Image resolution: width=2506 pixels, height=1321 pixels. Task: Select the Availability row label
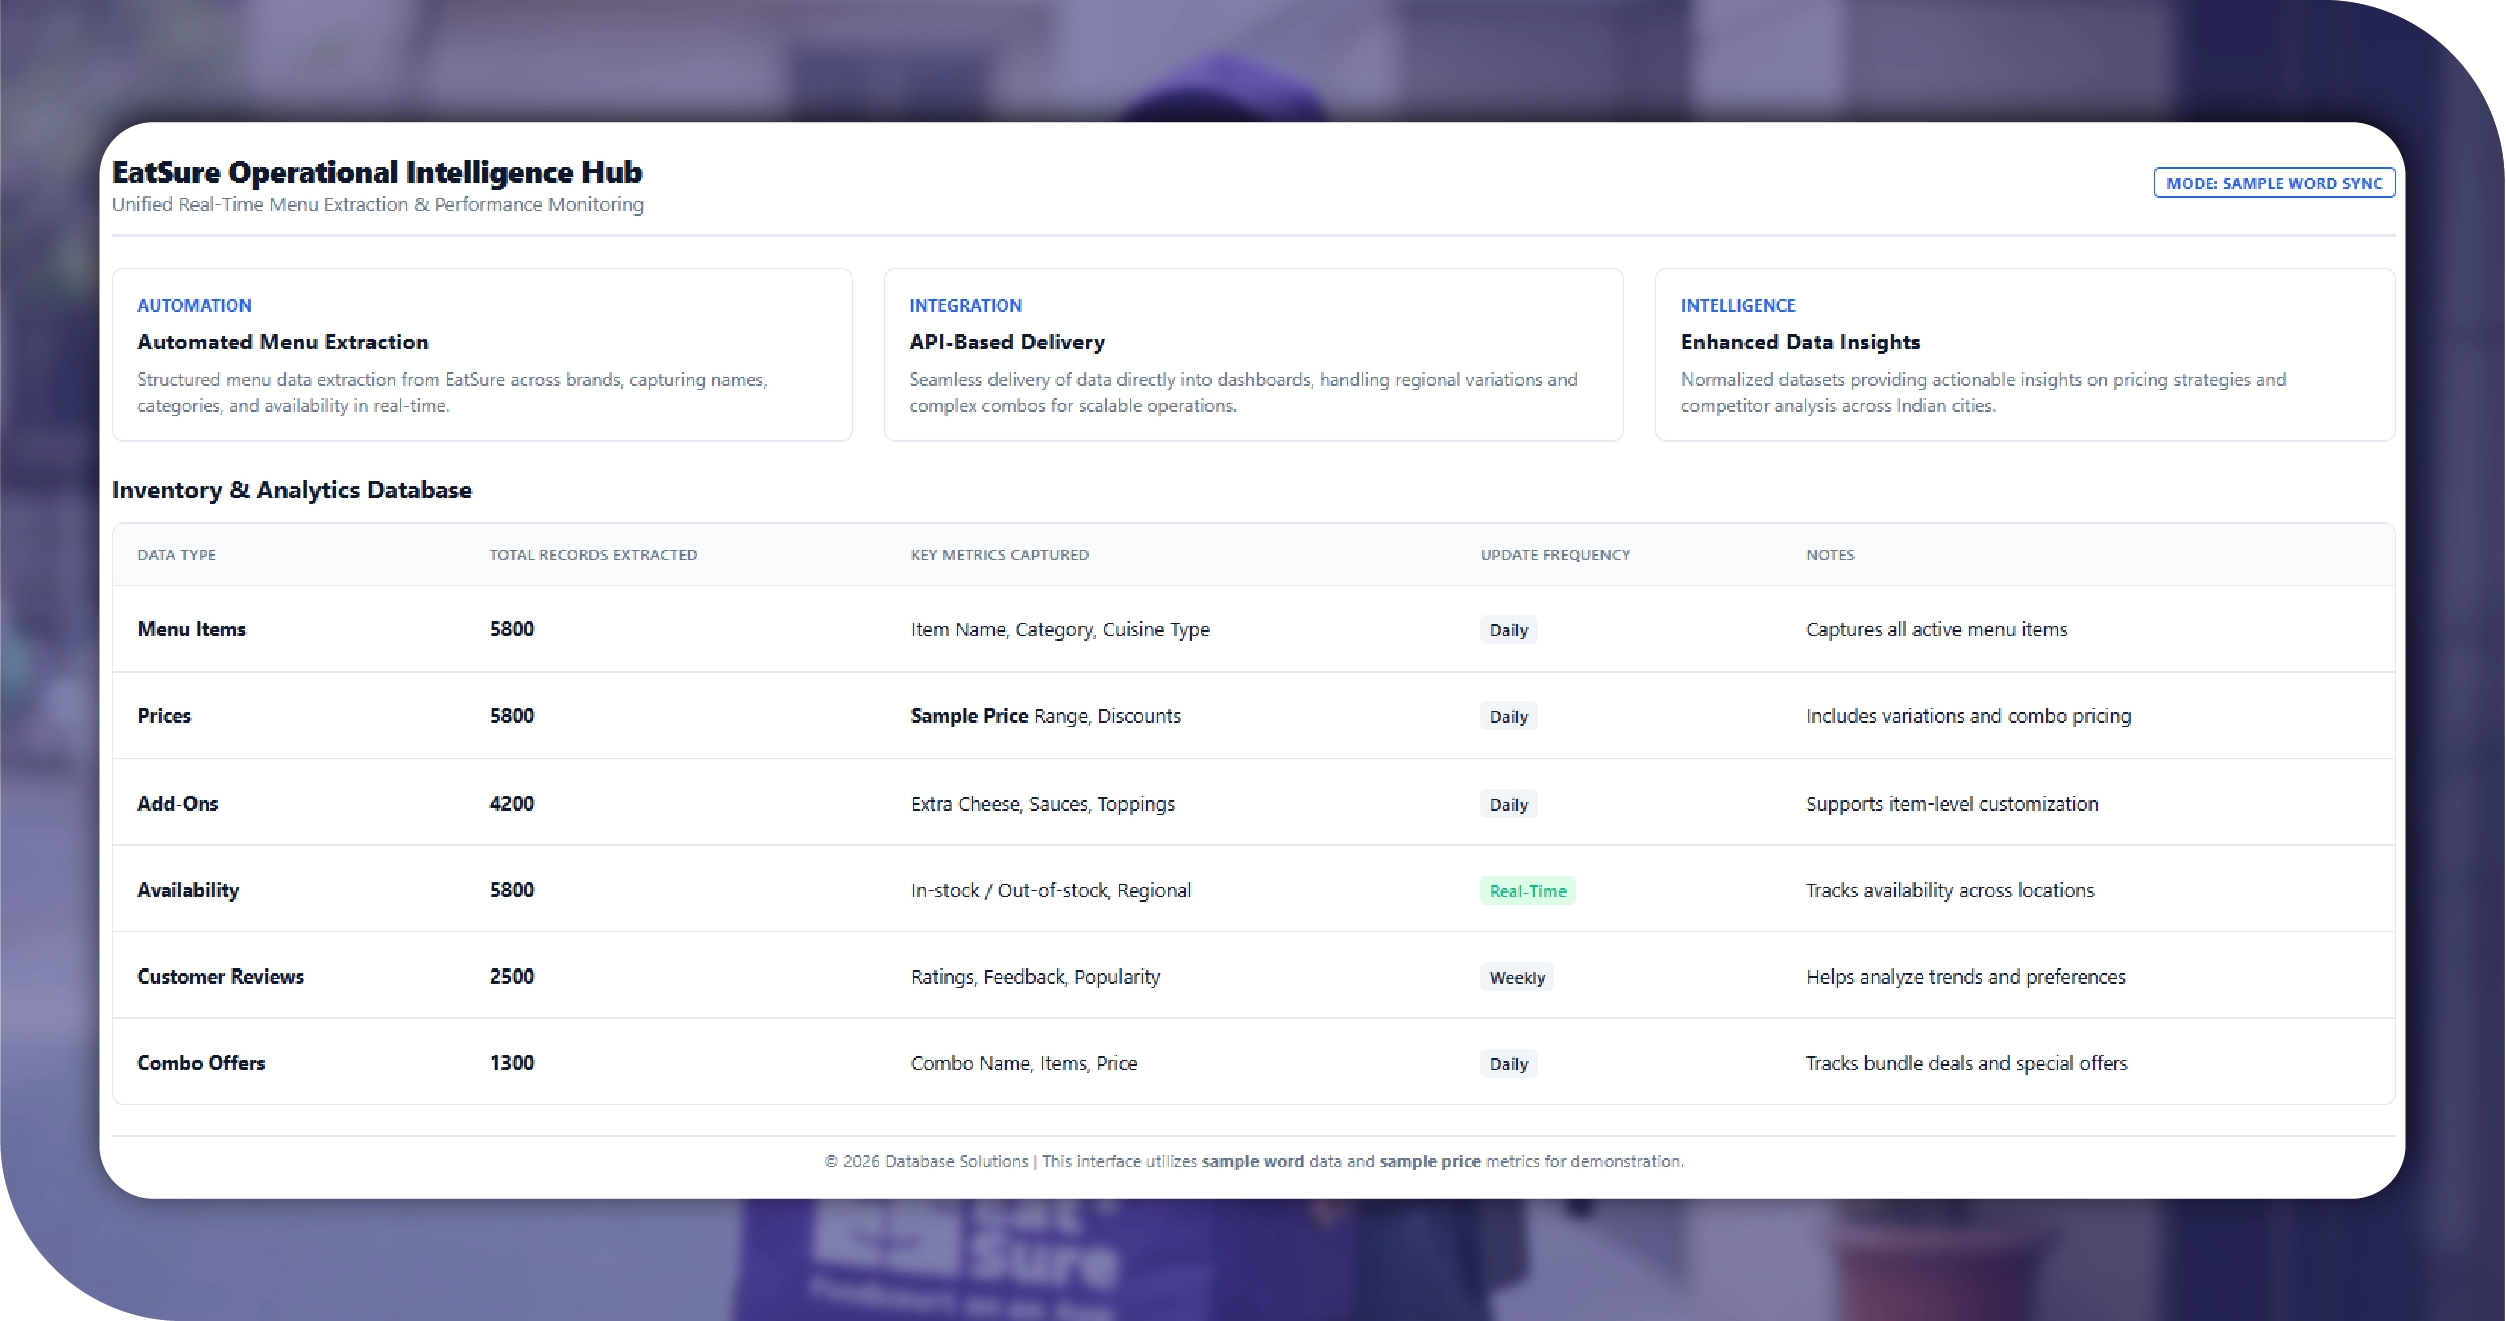click(x=188, y=890)
